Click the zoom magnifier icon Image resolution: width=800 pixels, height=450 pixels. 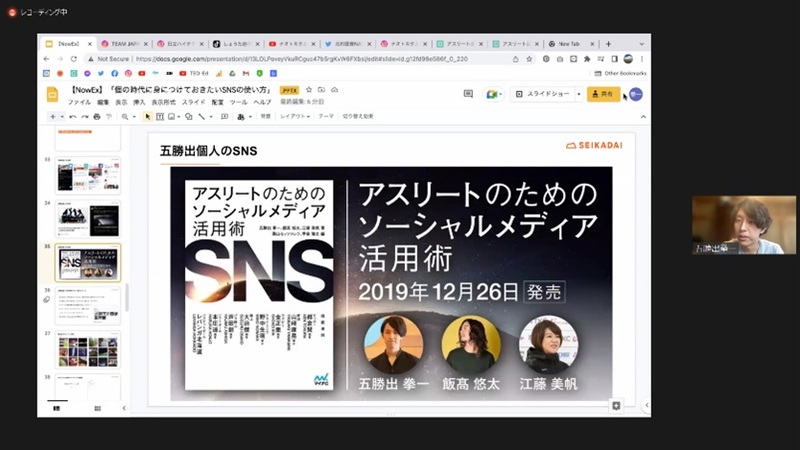125,117
